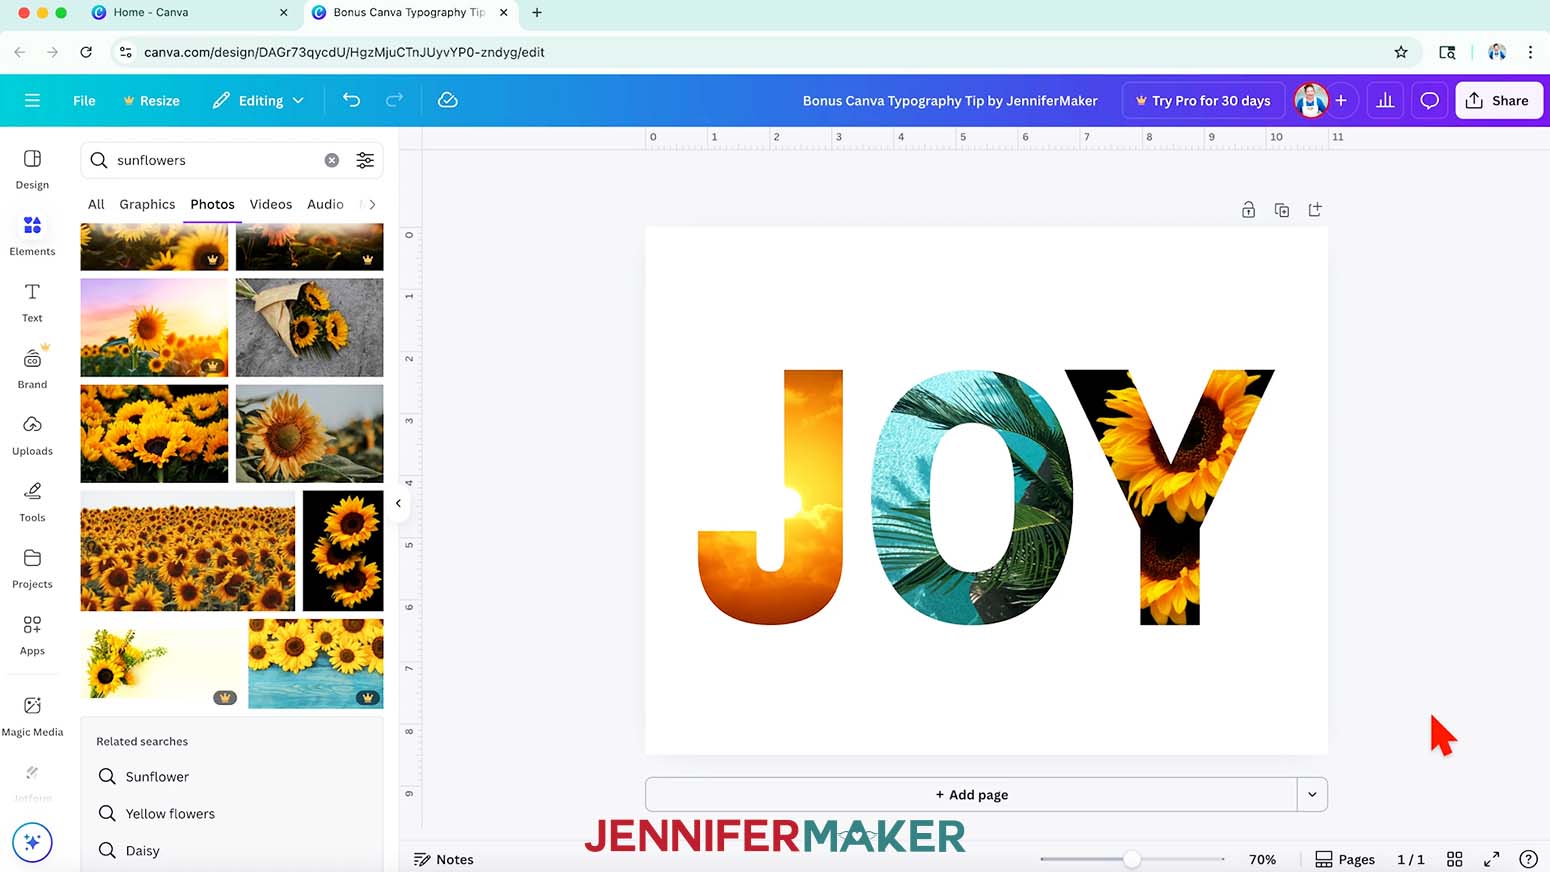Click the 70% zoom level value
Viewport: 1550px width, 872px height.
point(1262,859)
